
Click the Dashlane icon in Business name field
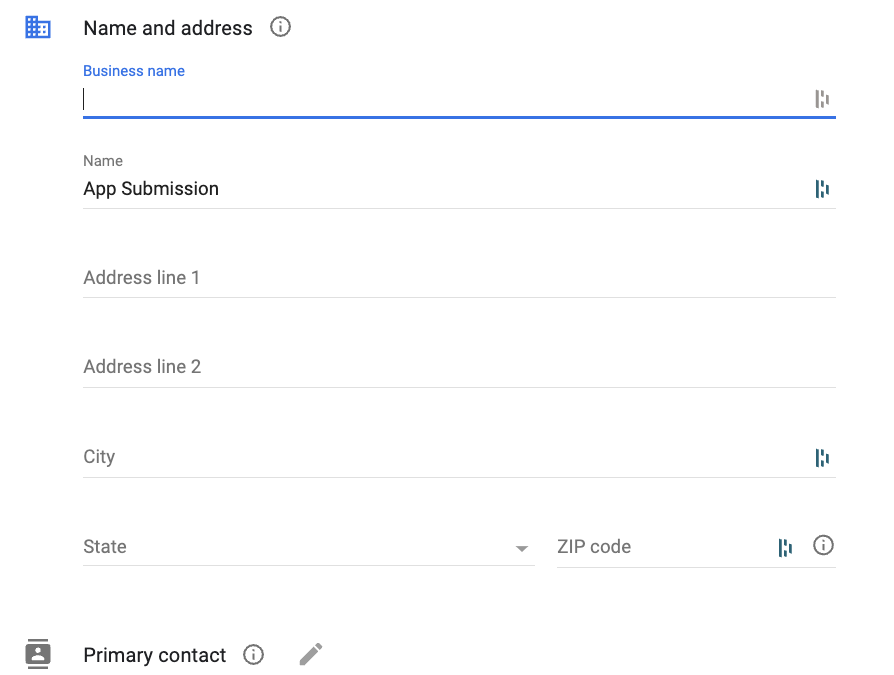click(x=822, y=99)
